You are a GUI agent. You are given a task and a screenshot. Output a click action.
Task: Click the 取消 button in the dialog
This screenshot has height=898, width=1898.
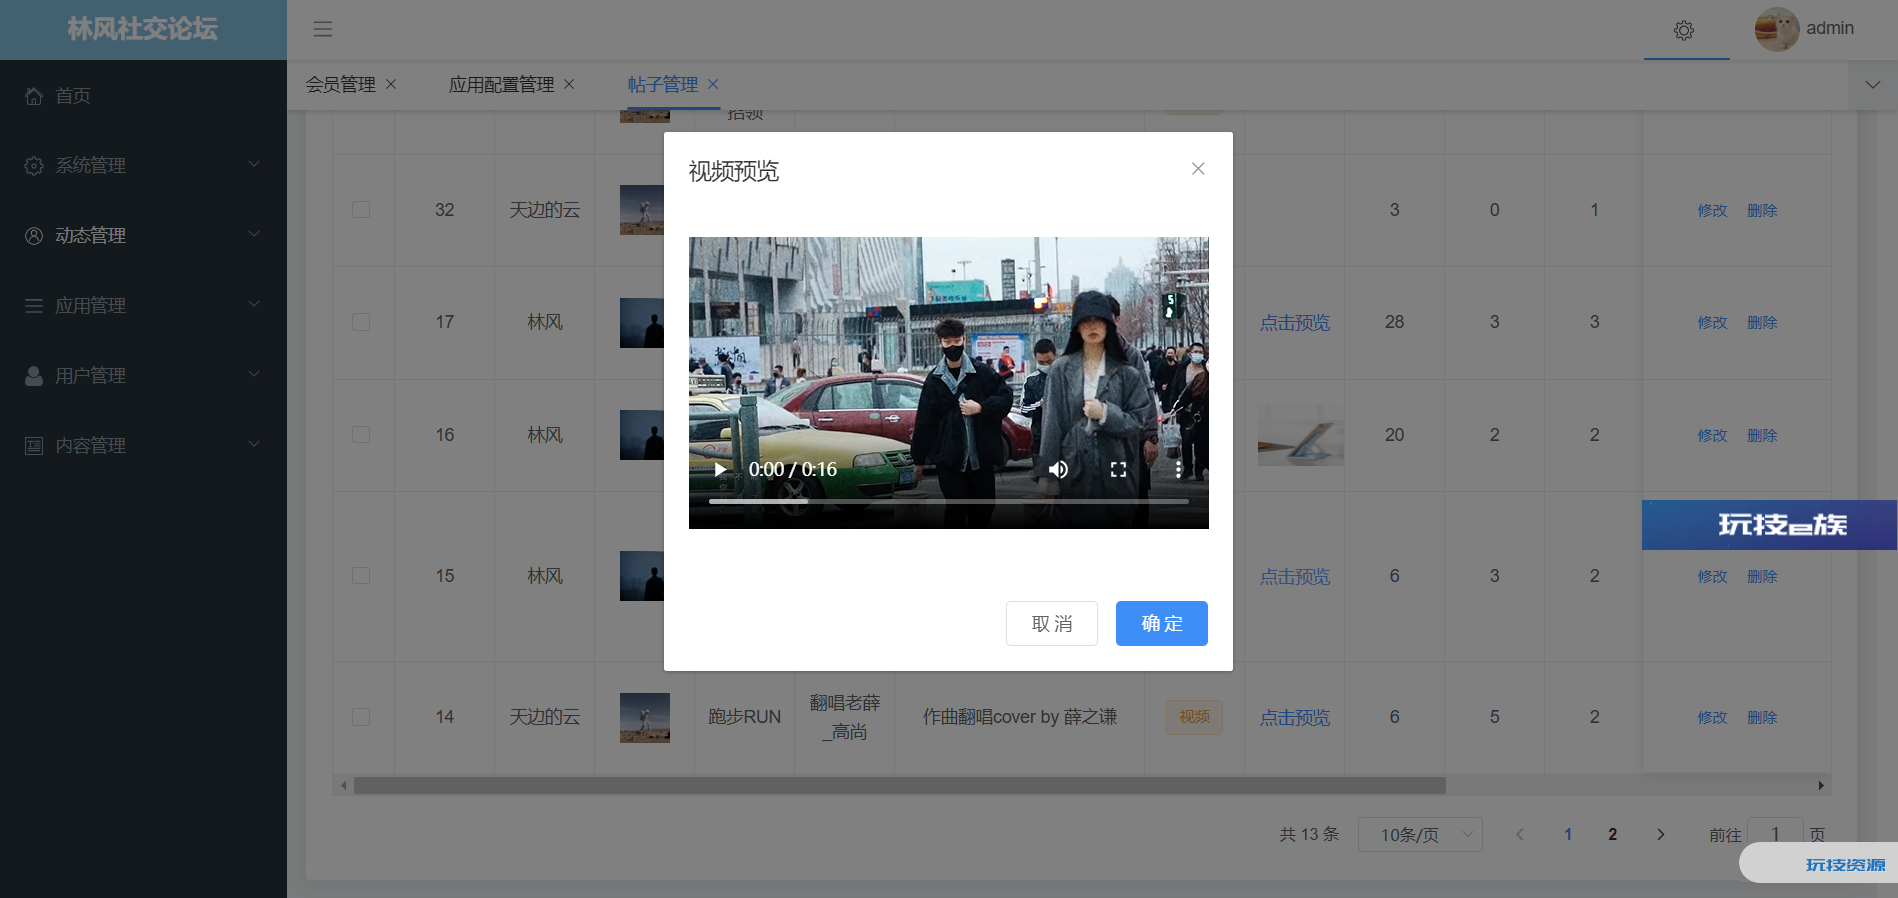point(1052,623)
